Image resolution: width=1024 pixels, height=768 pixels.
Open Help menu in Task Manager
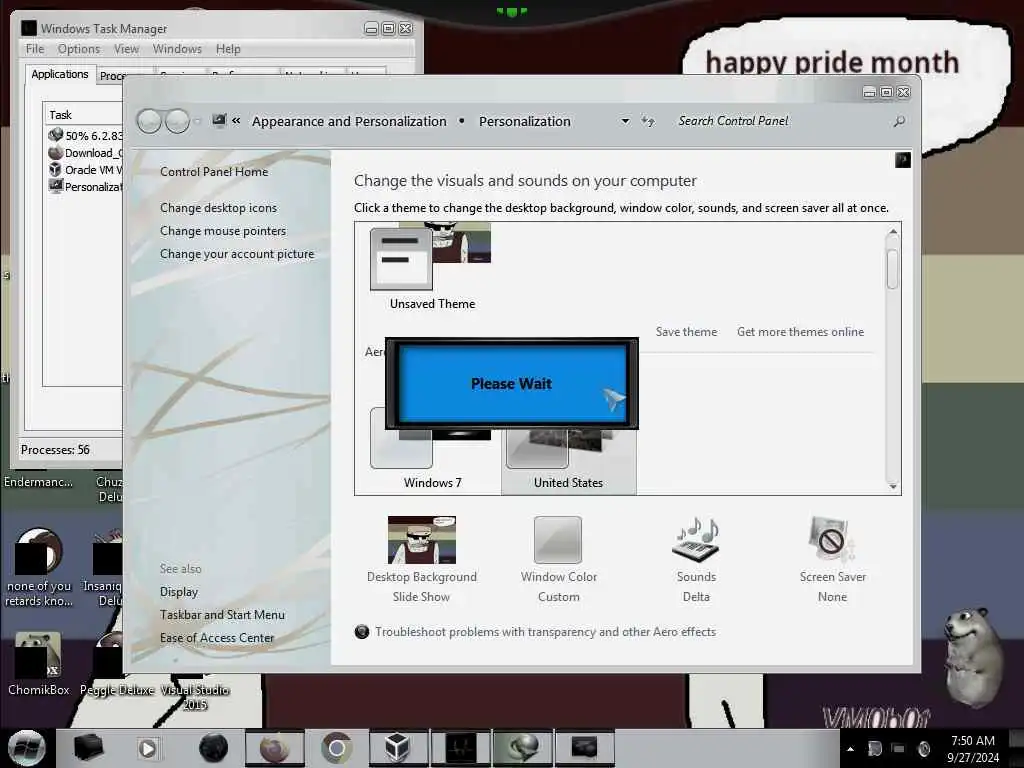click(x=228, y=49)
